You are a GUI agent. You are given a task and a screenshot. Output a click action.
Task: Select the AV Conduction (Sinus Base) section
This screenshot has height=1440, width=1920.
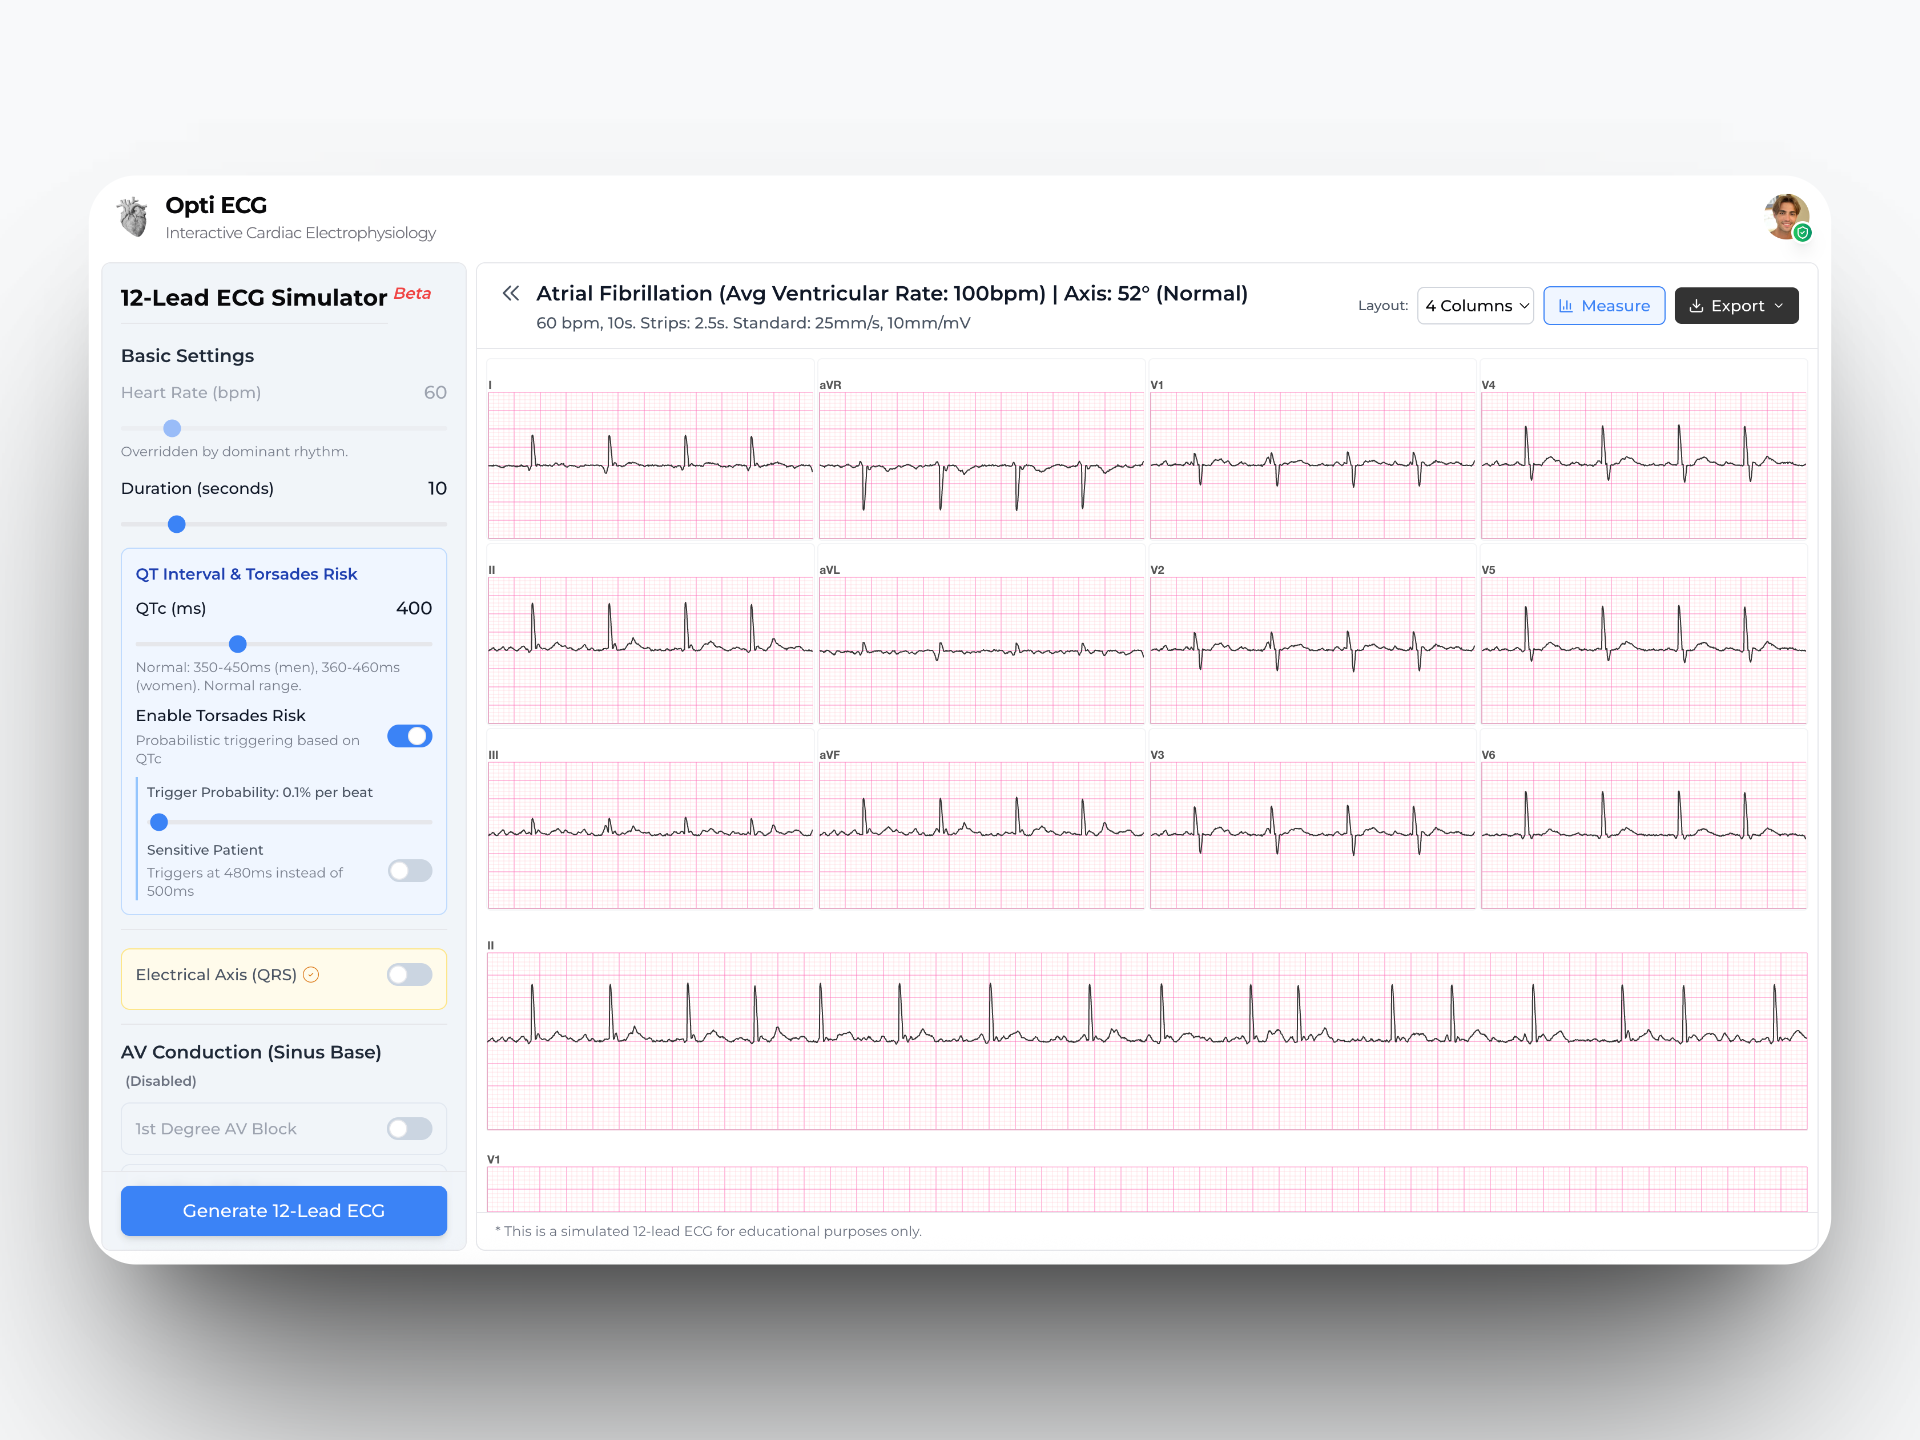tap(251, 1052)
